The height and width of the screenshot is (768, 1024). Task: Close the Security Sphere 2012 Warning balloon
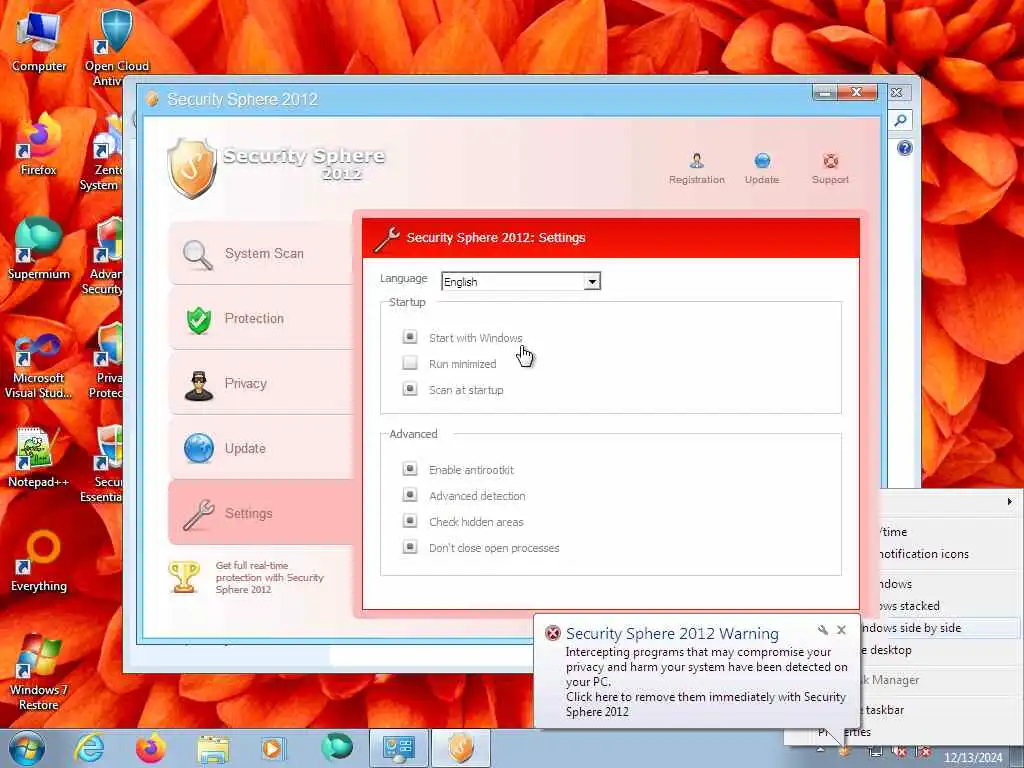(x=841, y=630)
